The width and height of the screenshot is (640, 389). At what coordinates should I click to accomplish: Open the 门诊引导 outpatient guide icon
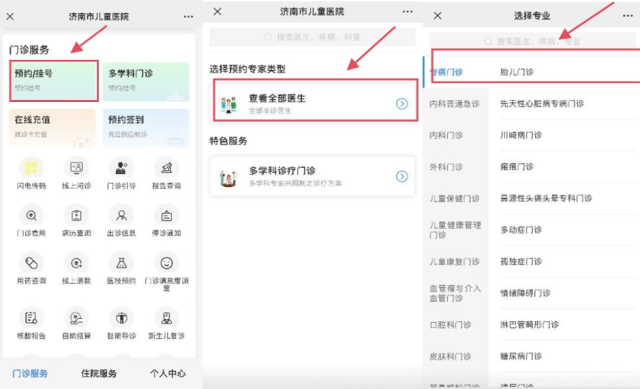click(x=121, y=168)
